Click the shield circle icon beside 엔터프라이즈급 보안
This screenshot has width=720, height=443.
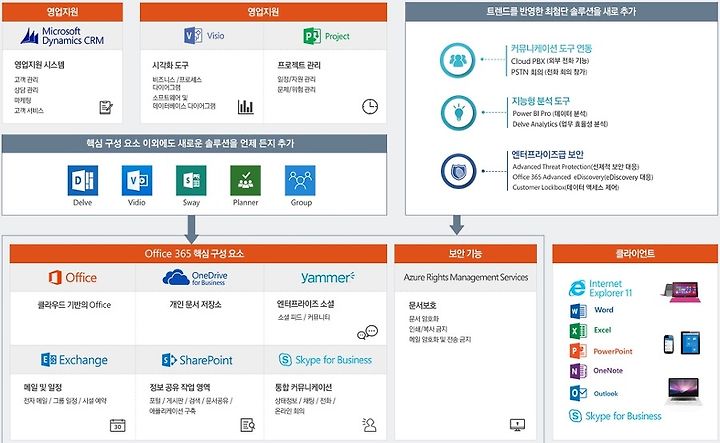click(x=458, y=171)
